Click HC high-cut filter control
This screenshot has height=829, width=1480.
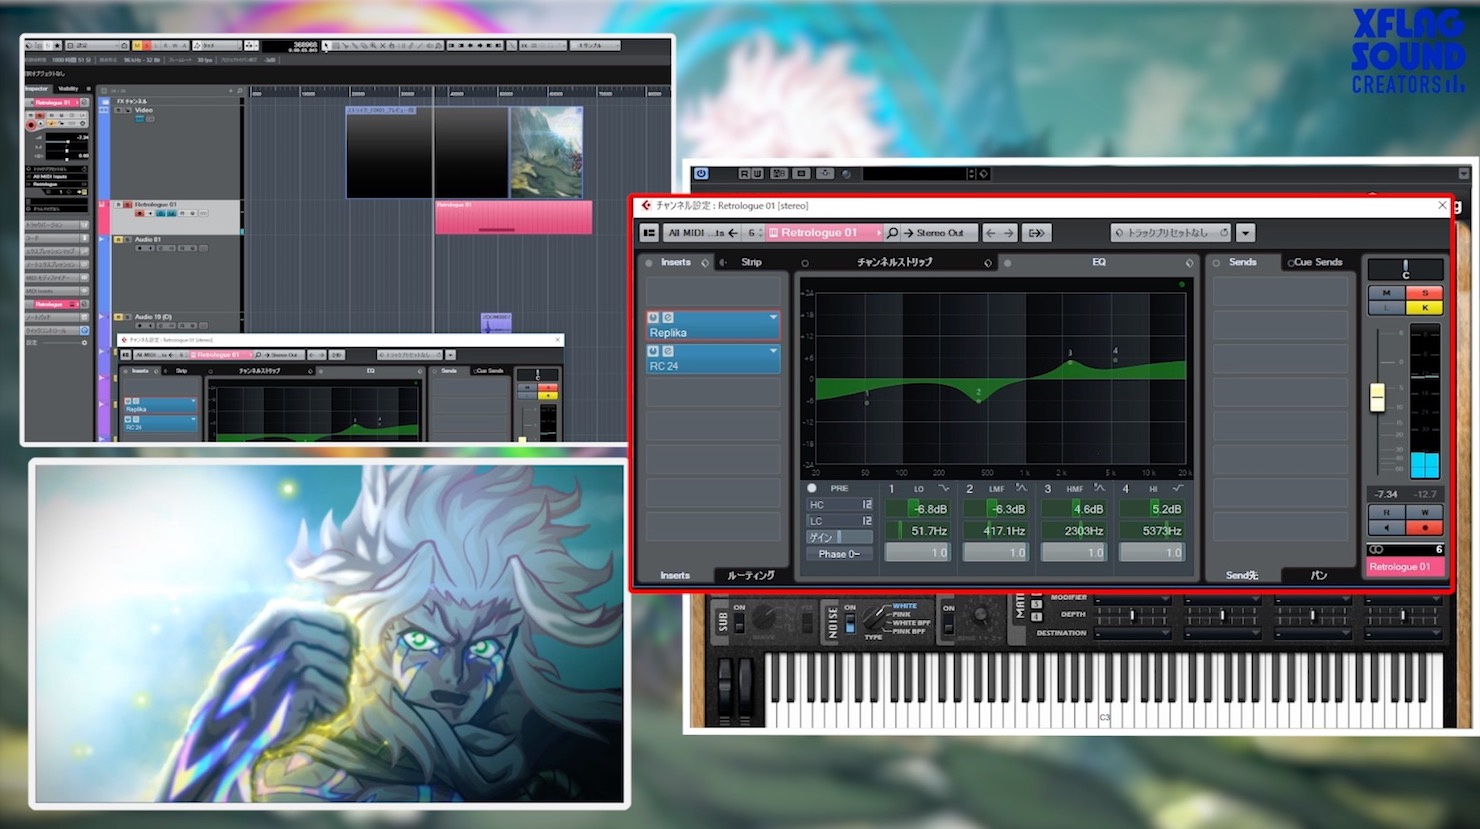point(839,505)
